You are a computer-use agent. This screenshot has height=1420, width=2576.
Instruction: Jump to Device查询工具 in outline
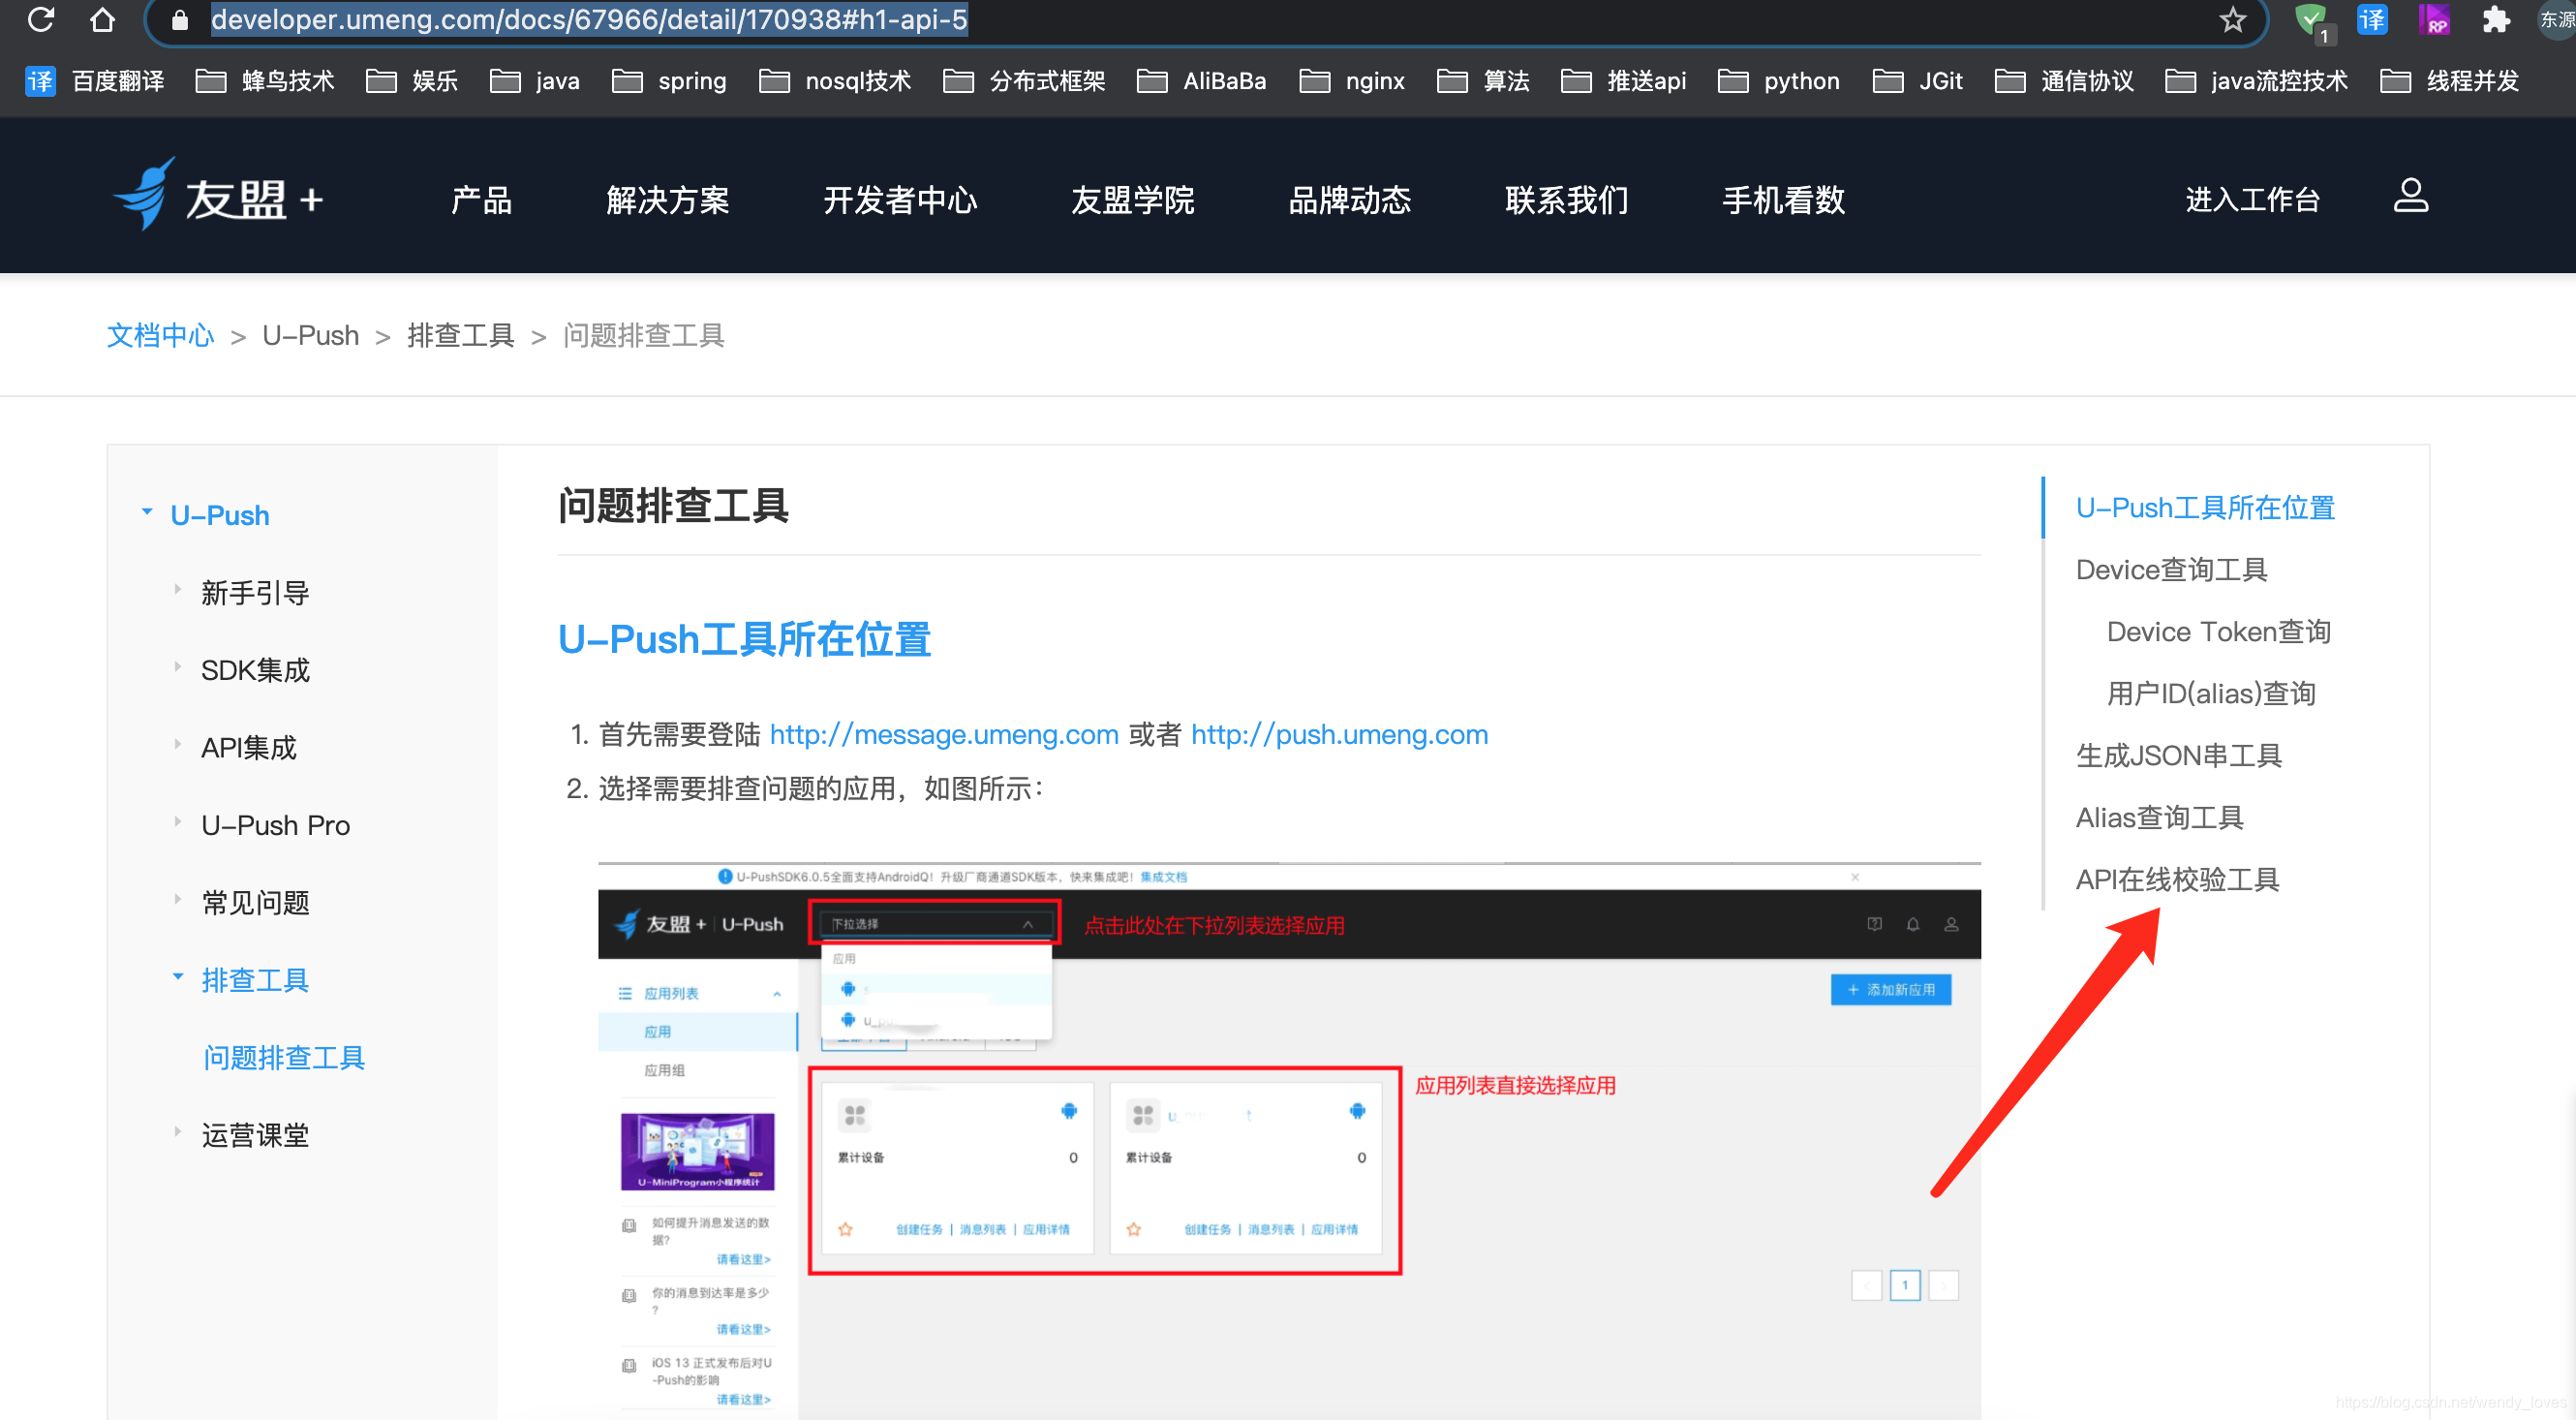click(2170, 570)
